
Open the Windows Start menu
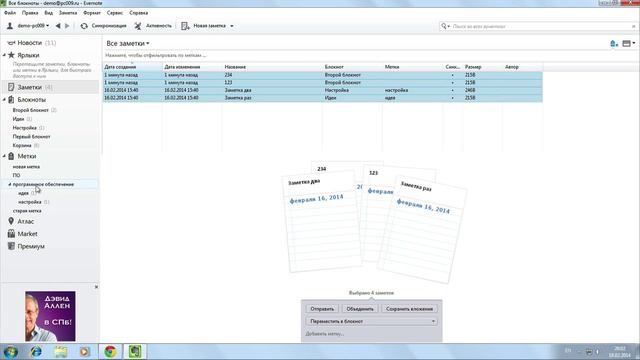click(x=11, y=352)
